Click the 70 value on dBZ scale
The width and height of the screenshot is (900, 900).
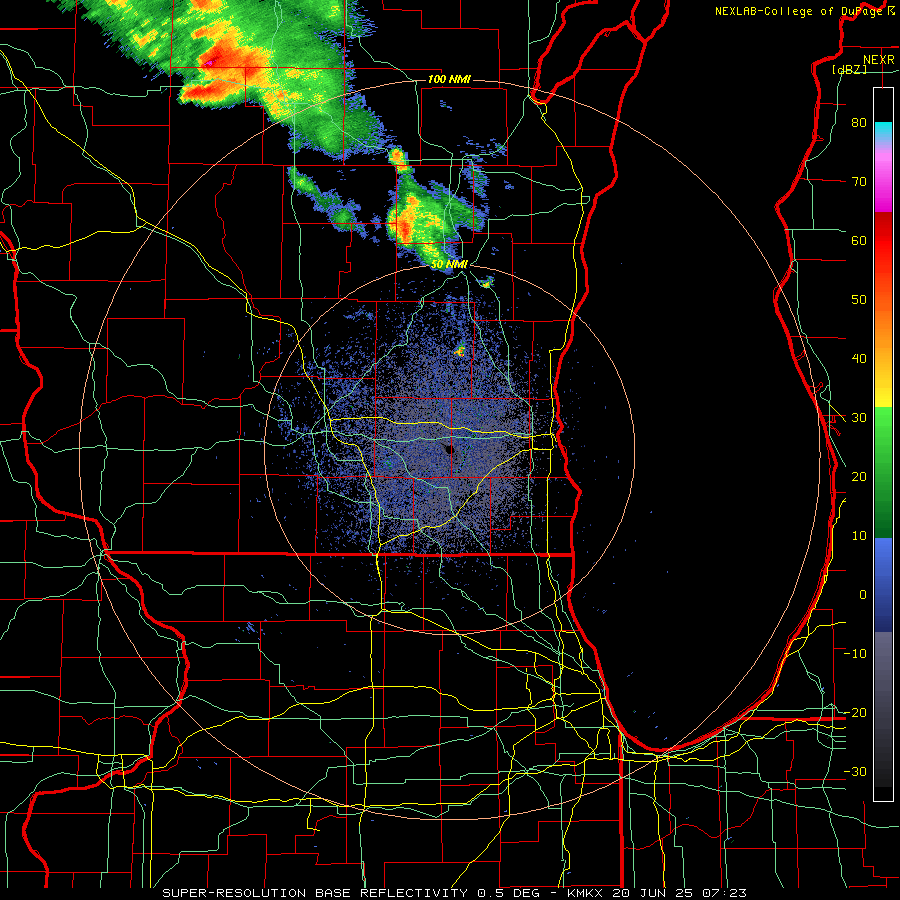point(859,181)
